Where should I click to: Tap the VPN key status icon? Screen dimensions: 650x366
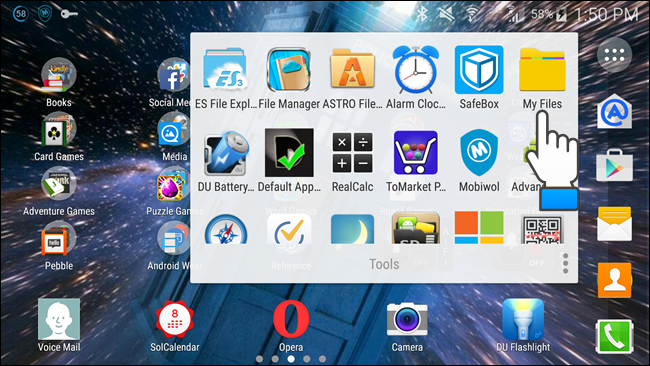69,14
